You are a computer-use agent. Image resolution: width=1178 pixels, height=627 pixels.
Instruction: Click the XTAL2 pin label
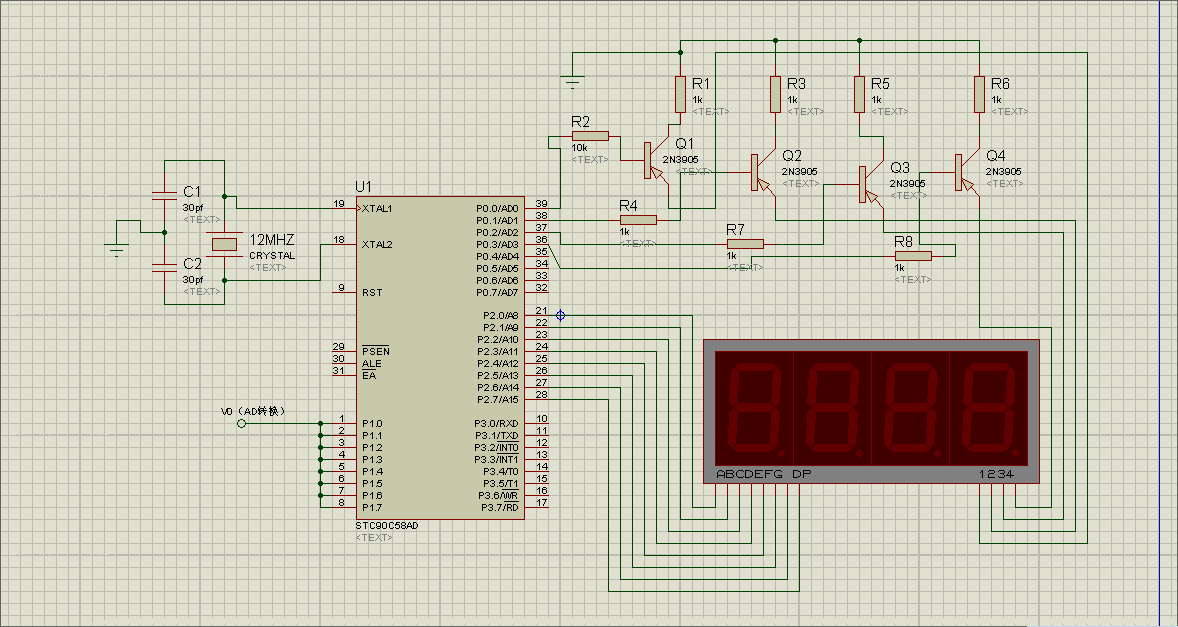377,244
